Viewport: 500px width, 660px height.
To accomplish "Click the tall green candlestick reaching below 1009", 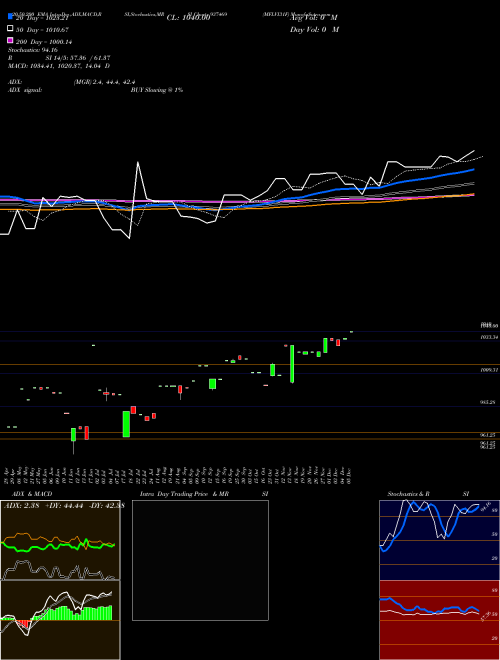I will tap(292, 364).
